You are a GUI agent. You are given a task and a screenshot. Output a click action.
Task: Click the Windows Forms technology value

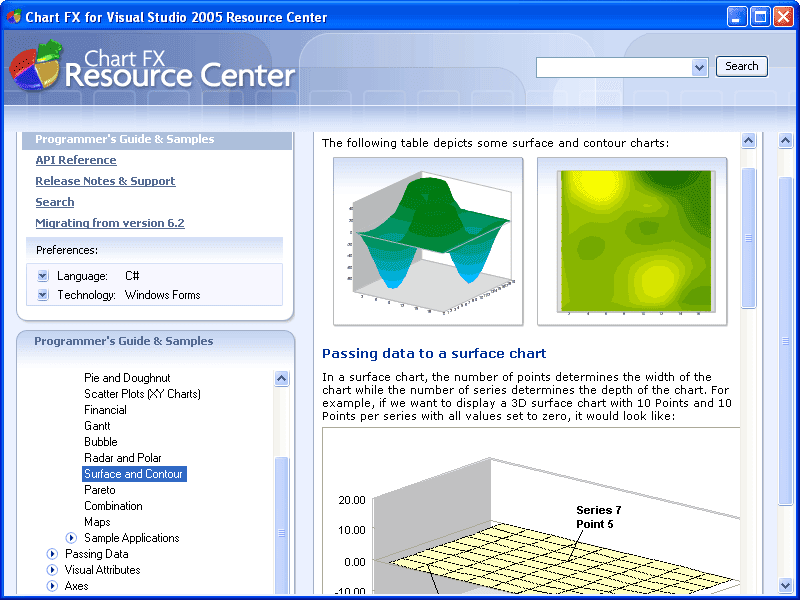162,295
